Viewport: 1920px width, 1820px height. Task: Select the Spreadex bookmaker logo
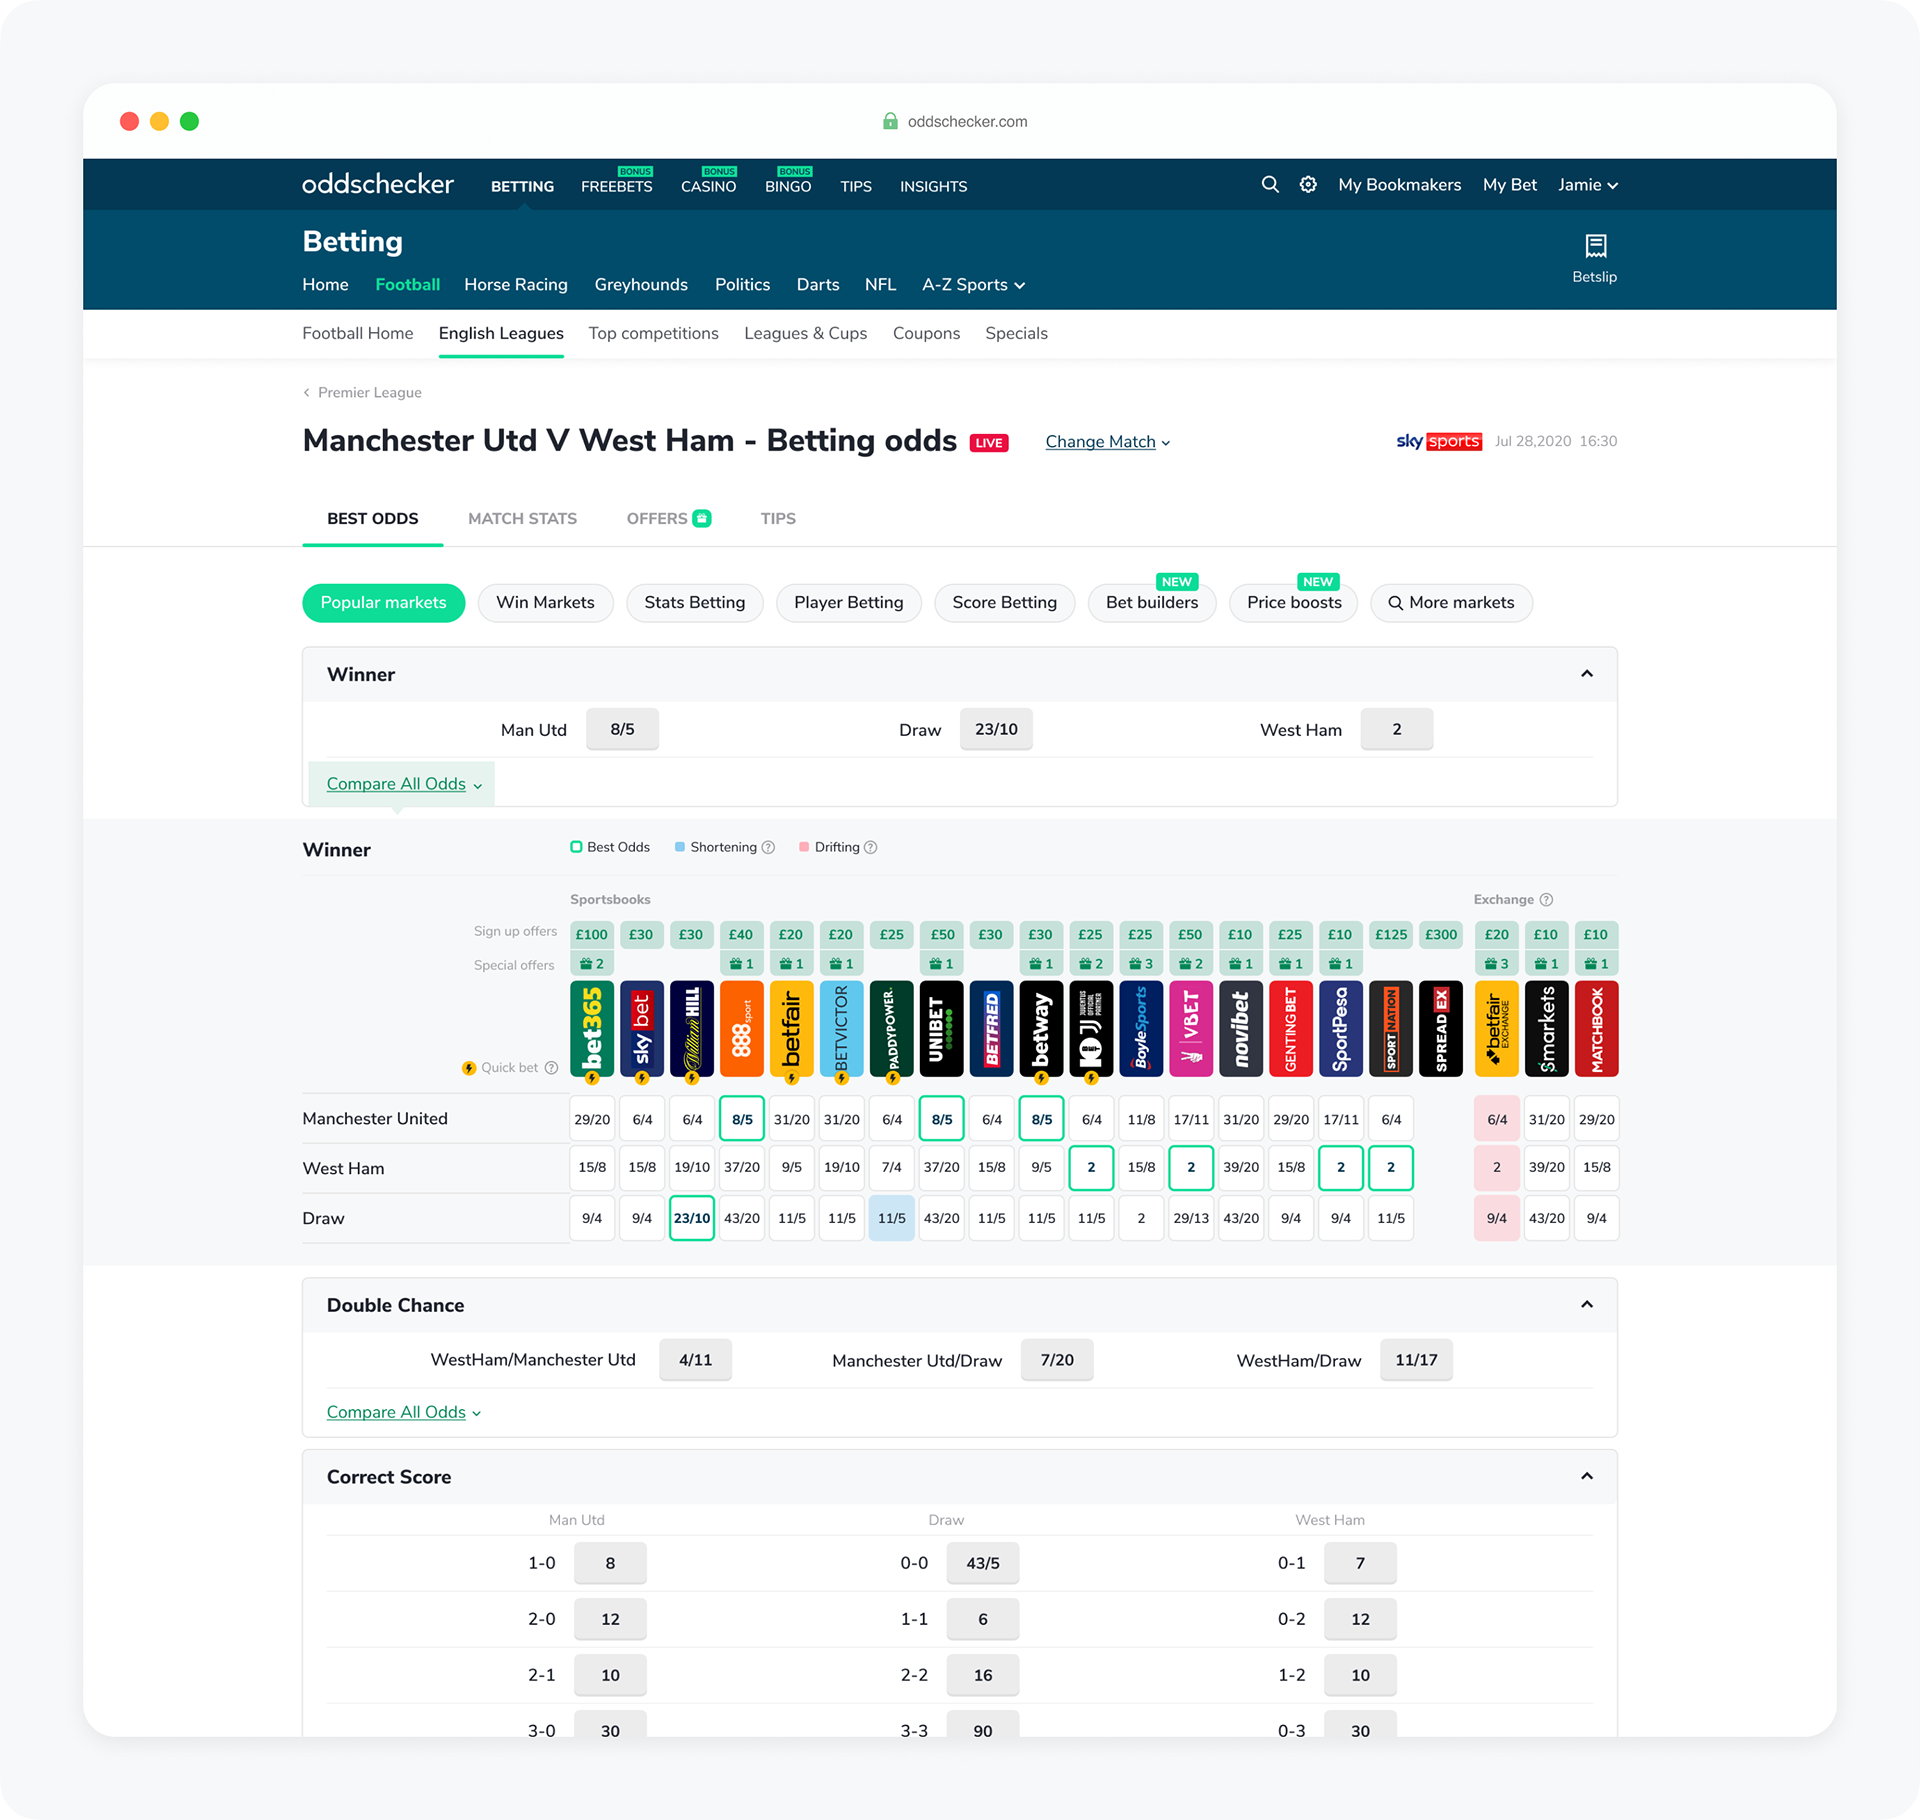pyautogui.click(x=1441, y=1028)
